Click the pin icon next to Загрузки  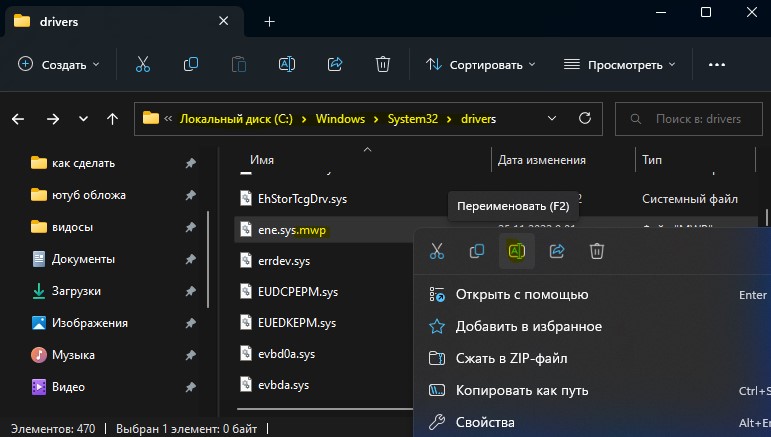[190, 291]
